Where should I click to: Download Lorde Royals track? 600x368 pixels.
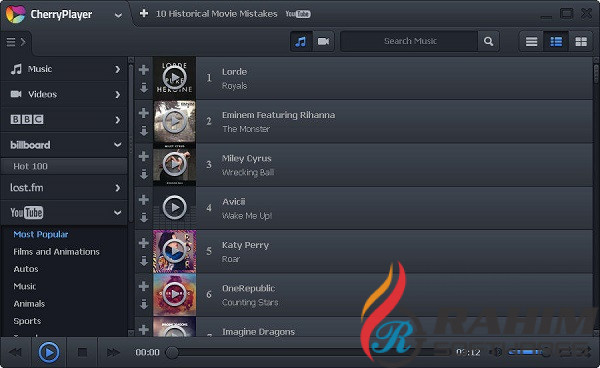144,88
